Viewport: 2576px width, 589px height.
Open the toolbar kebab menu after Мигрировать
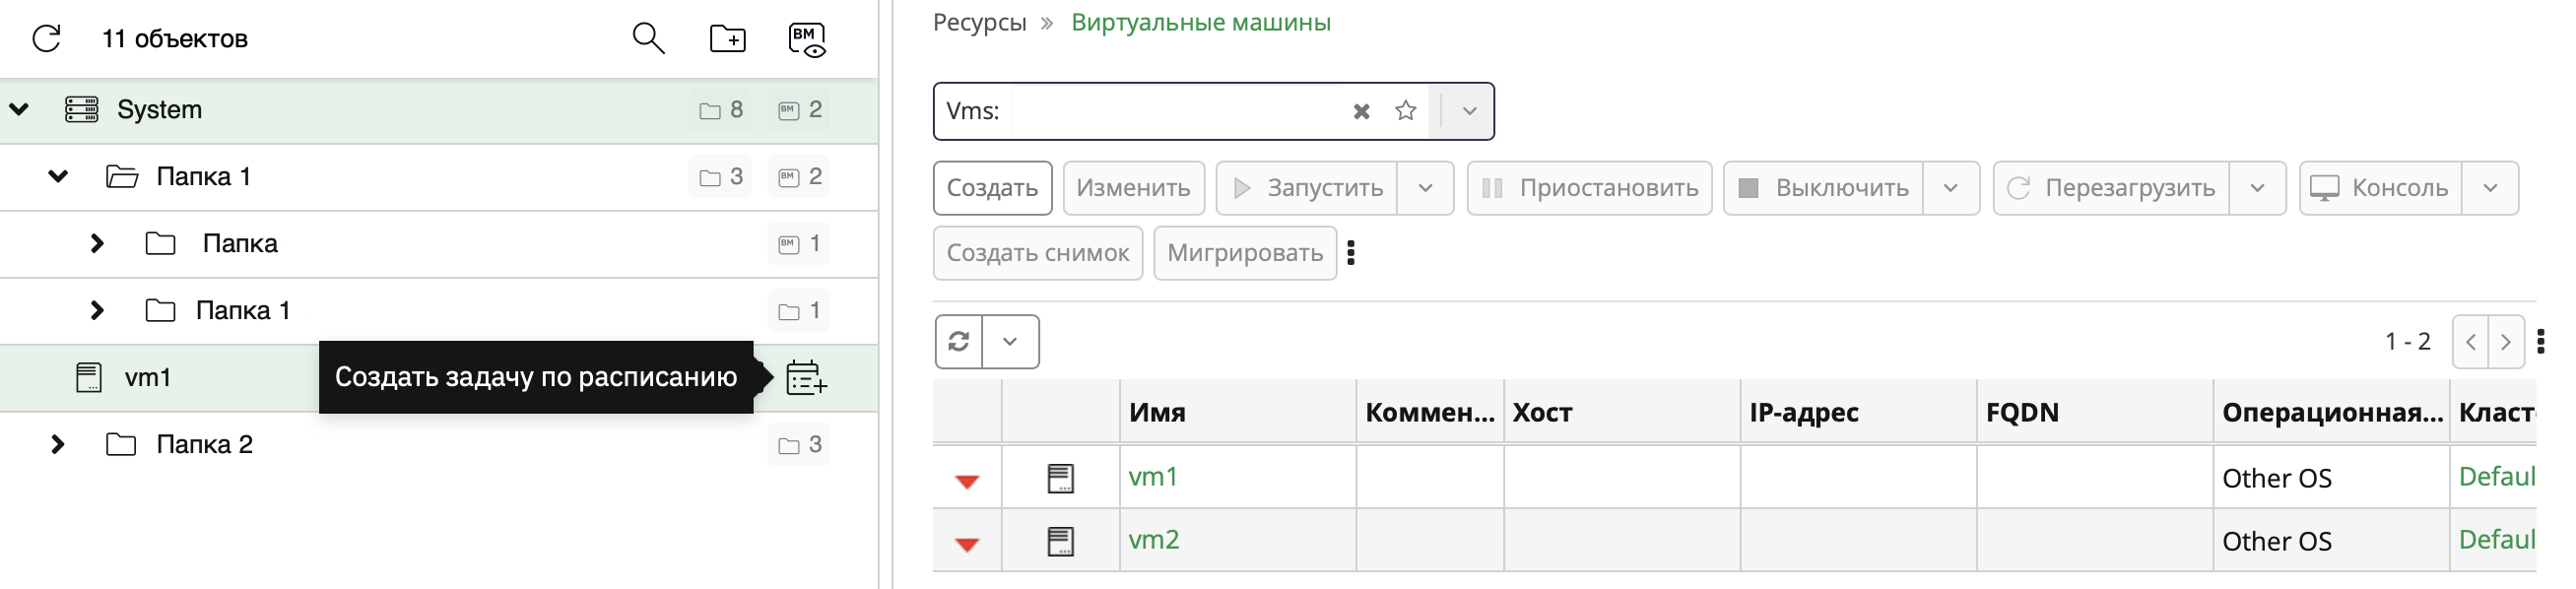[x=1351, y=253]
